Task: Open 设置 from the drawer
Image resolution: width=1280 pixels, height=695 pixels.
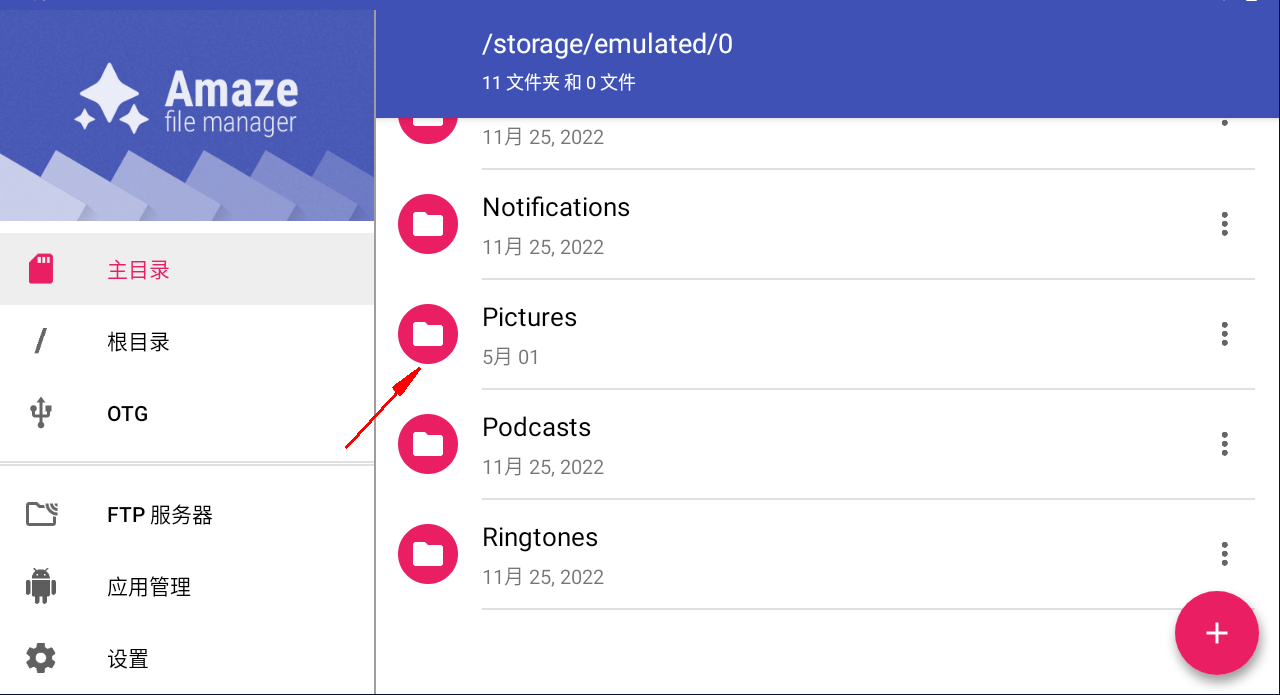Action: point(128,659)
